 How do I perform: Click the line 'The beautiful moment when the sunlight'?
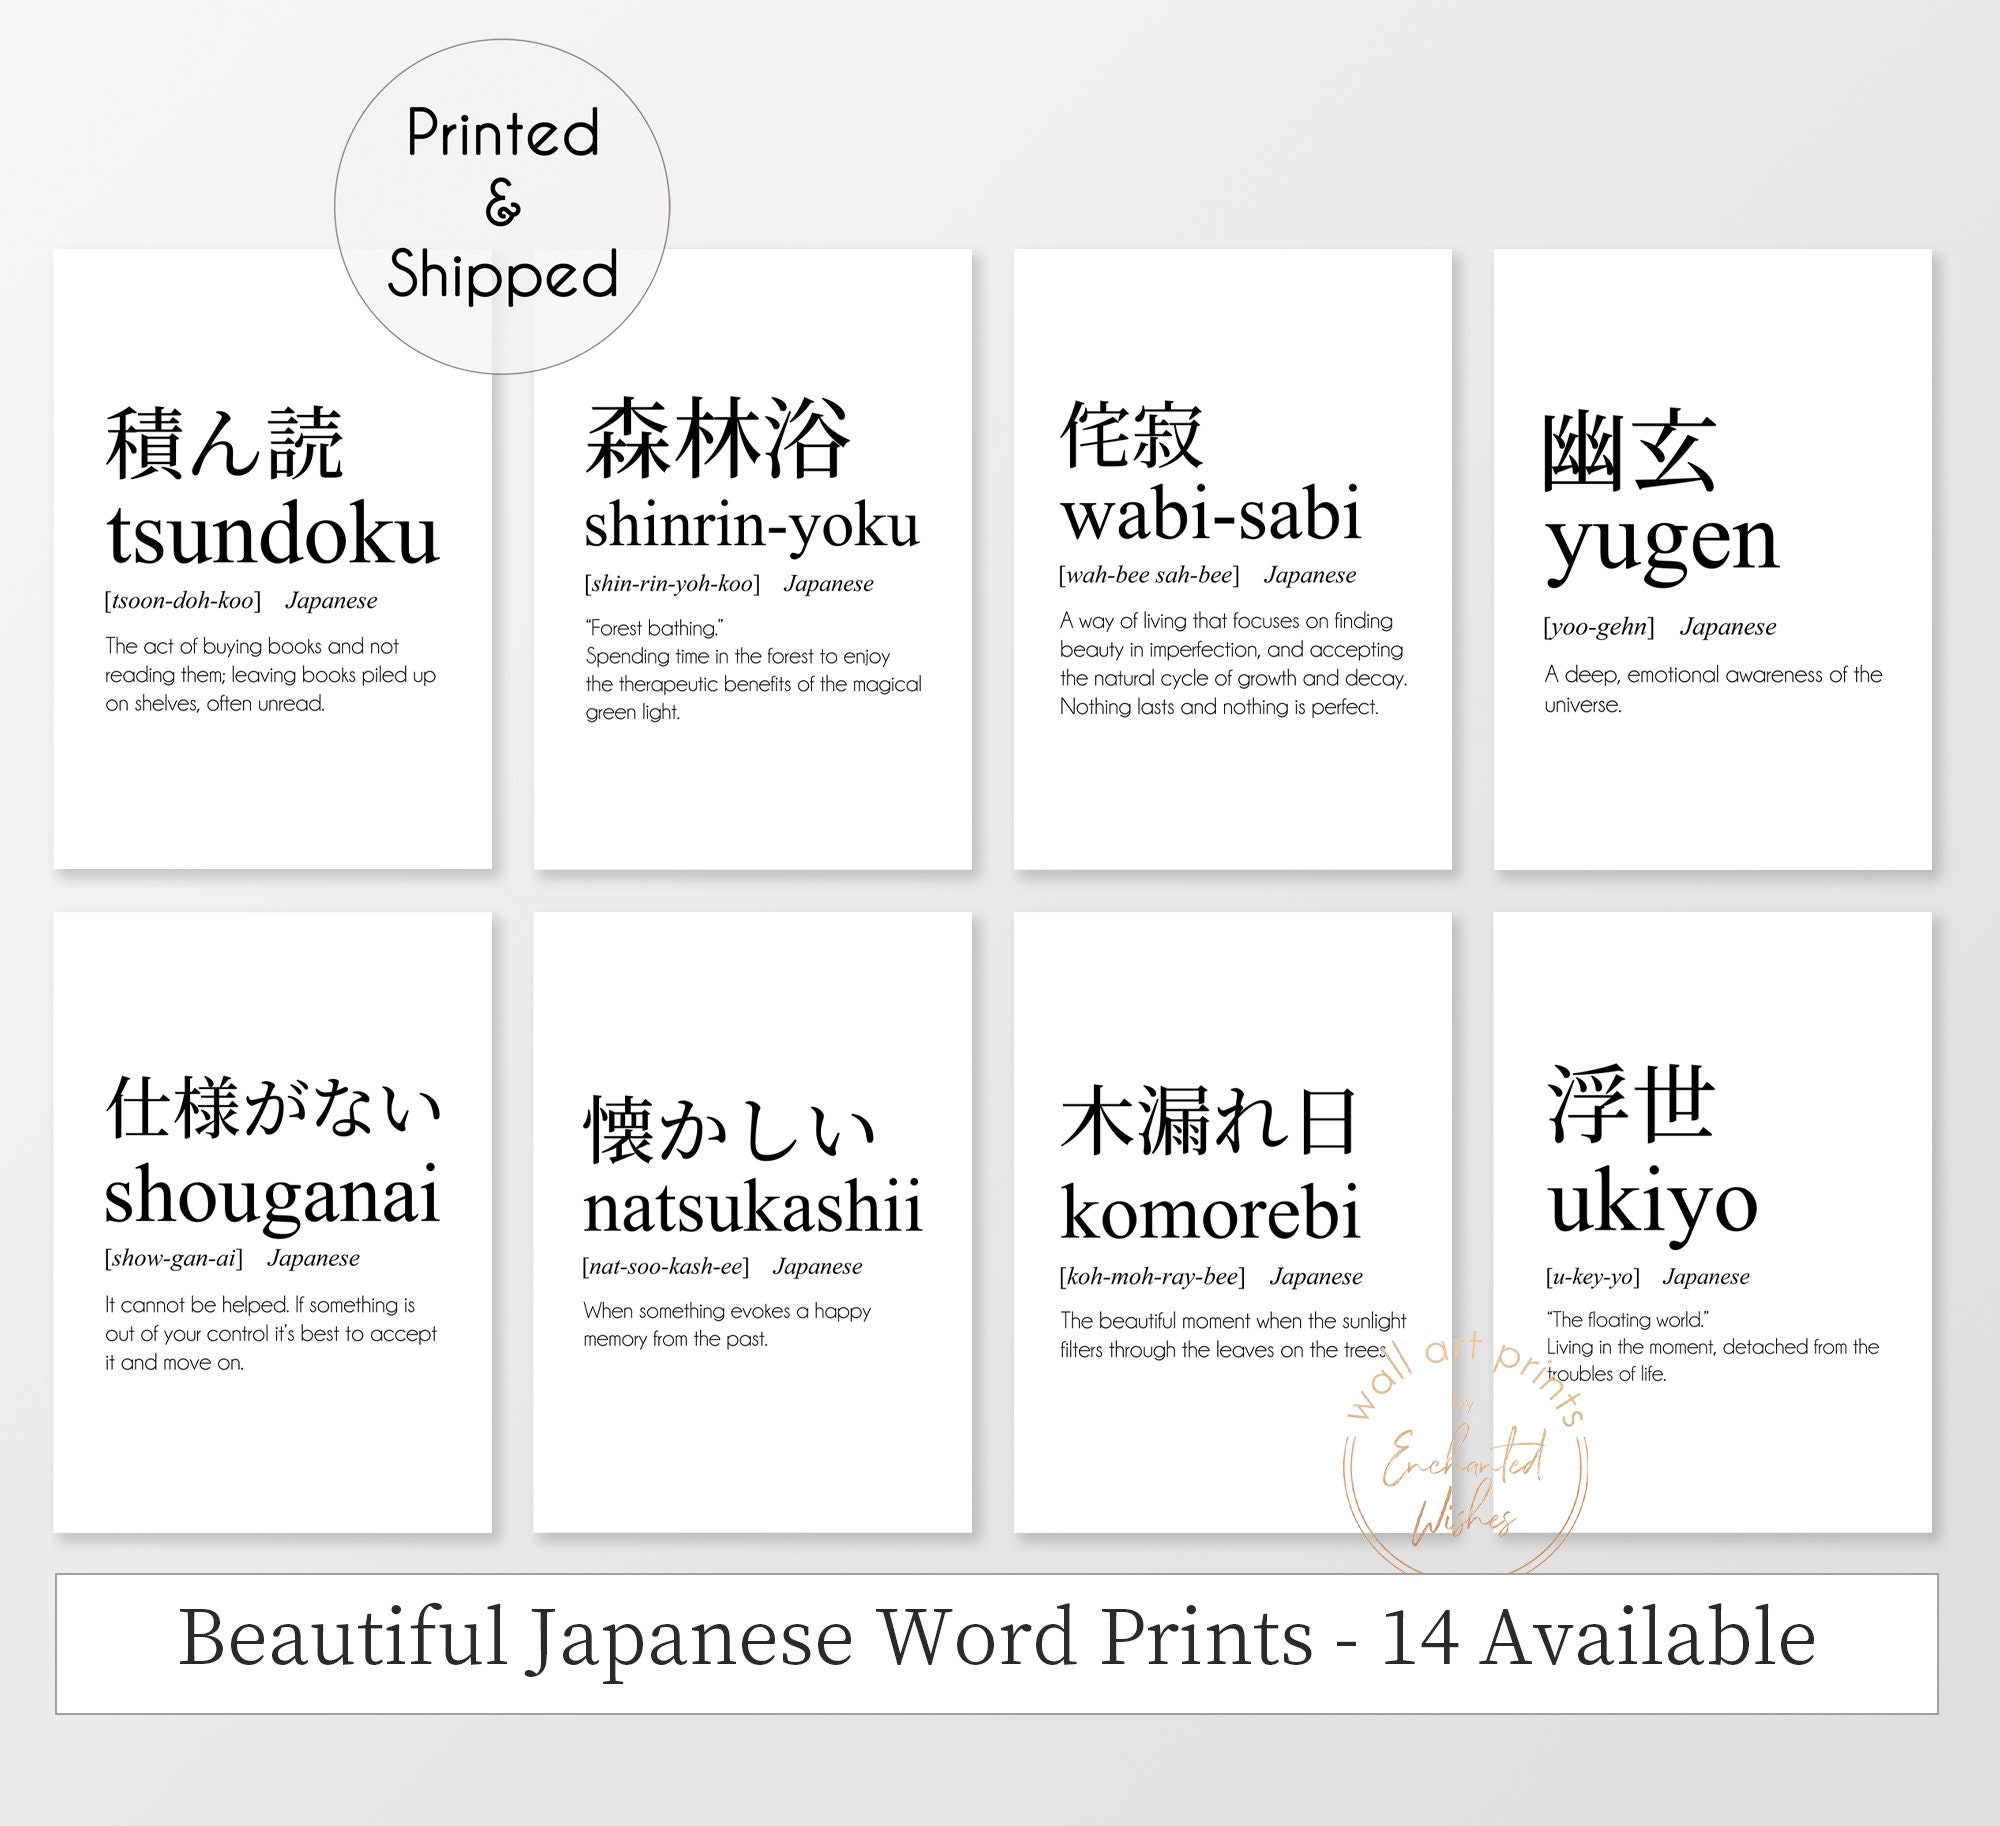(x=1233, y=1321)
